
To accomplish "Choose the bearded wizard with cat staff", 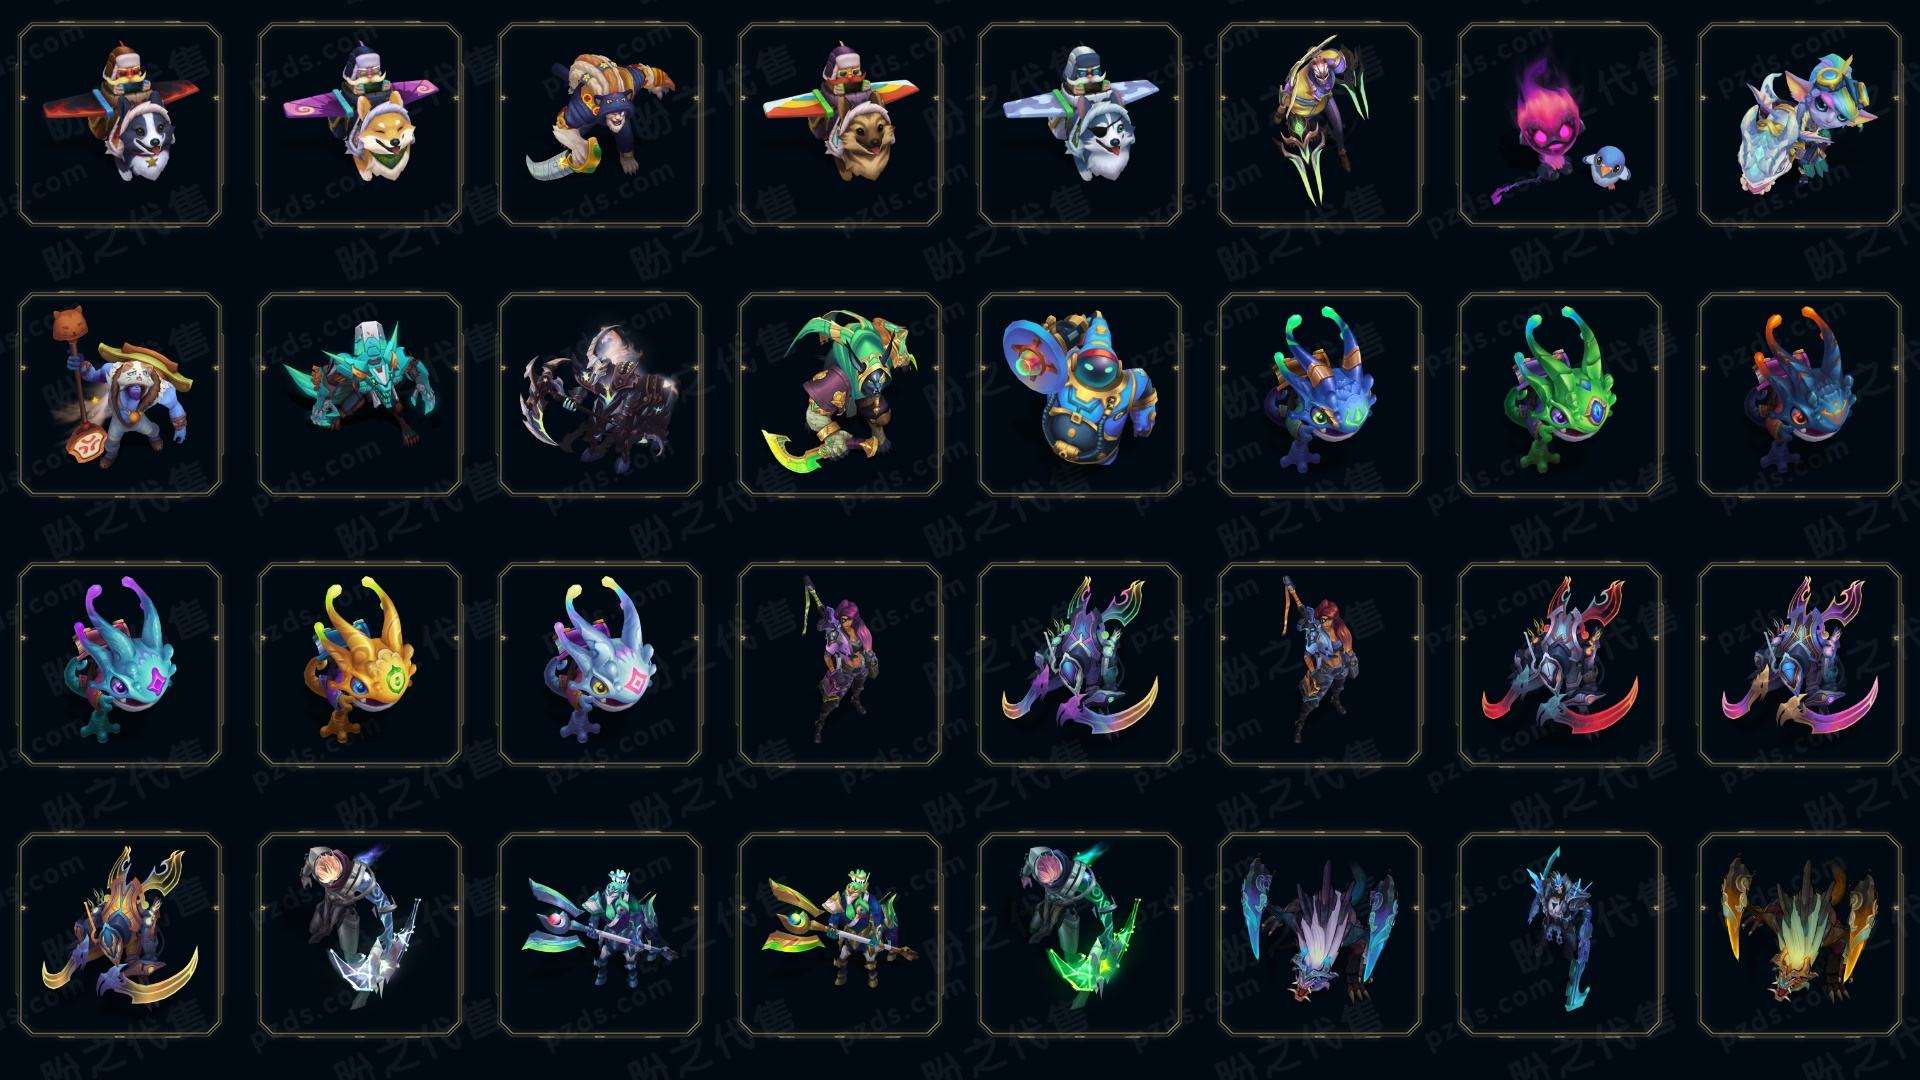I will click(120, 394).
